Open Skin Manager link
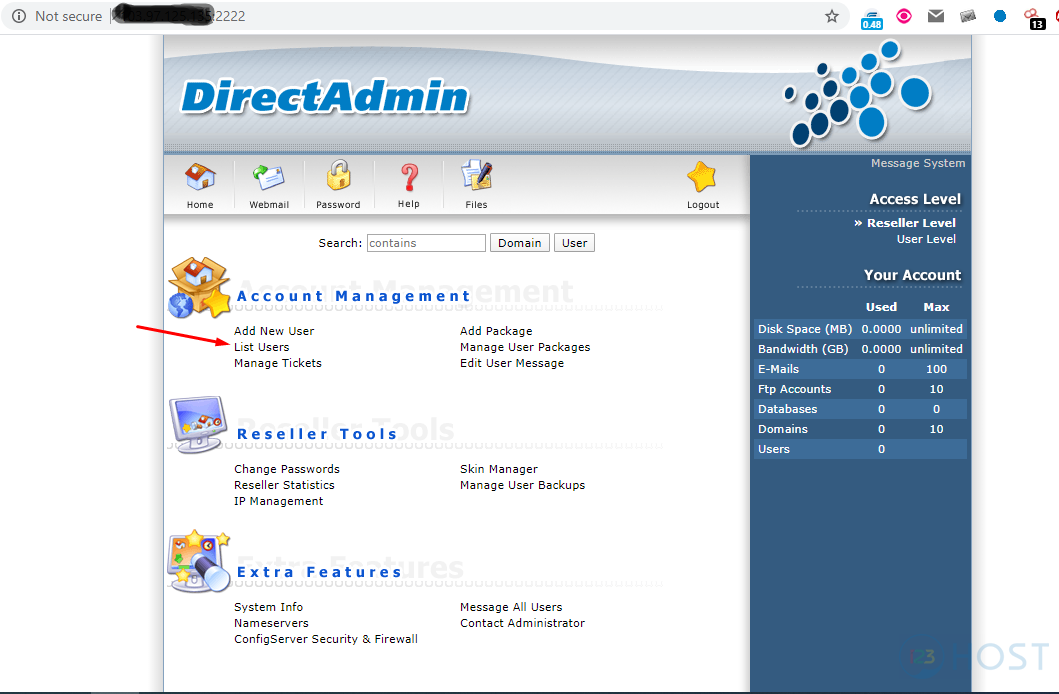The width and height of the screenshot is (1059, 694). coord(498,469)
